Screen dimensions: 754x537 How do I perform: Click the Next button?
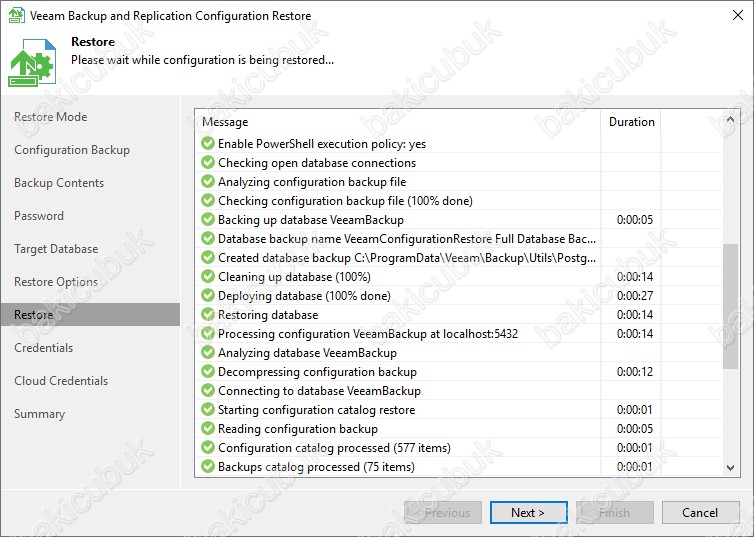pyautogui.click(x=528, y=513)
